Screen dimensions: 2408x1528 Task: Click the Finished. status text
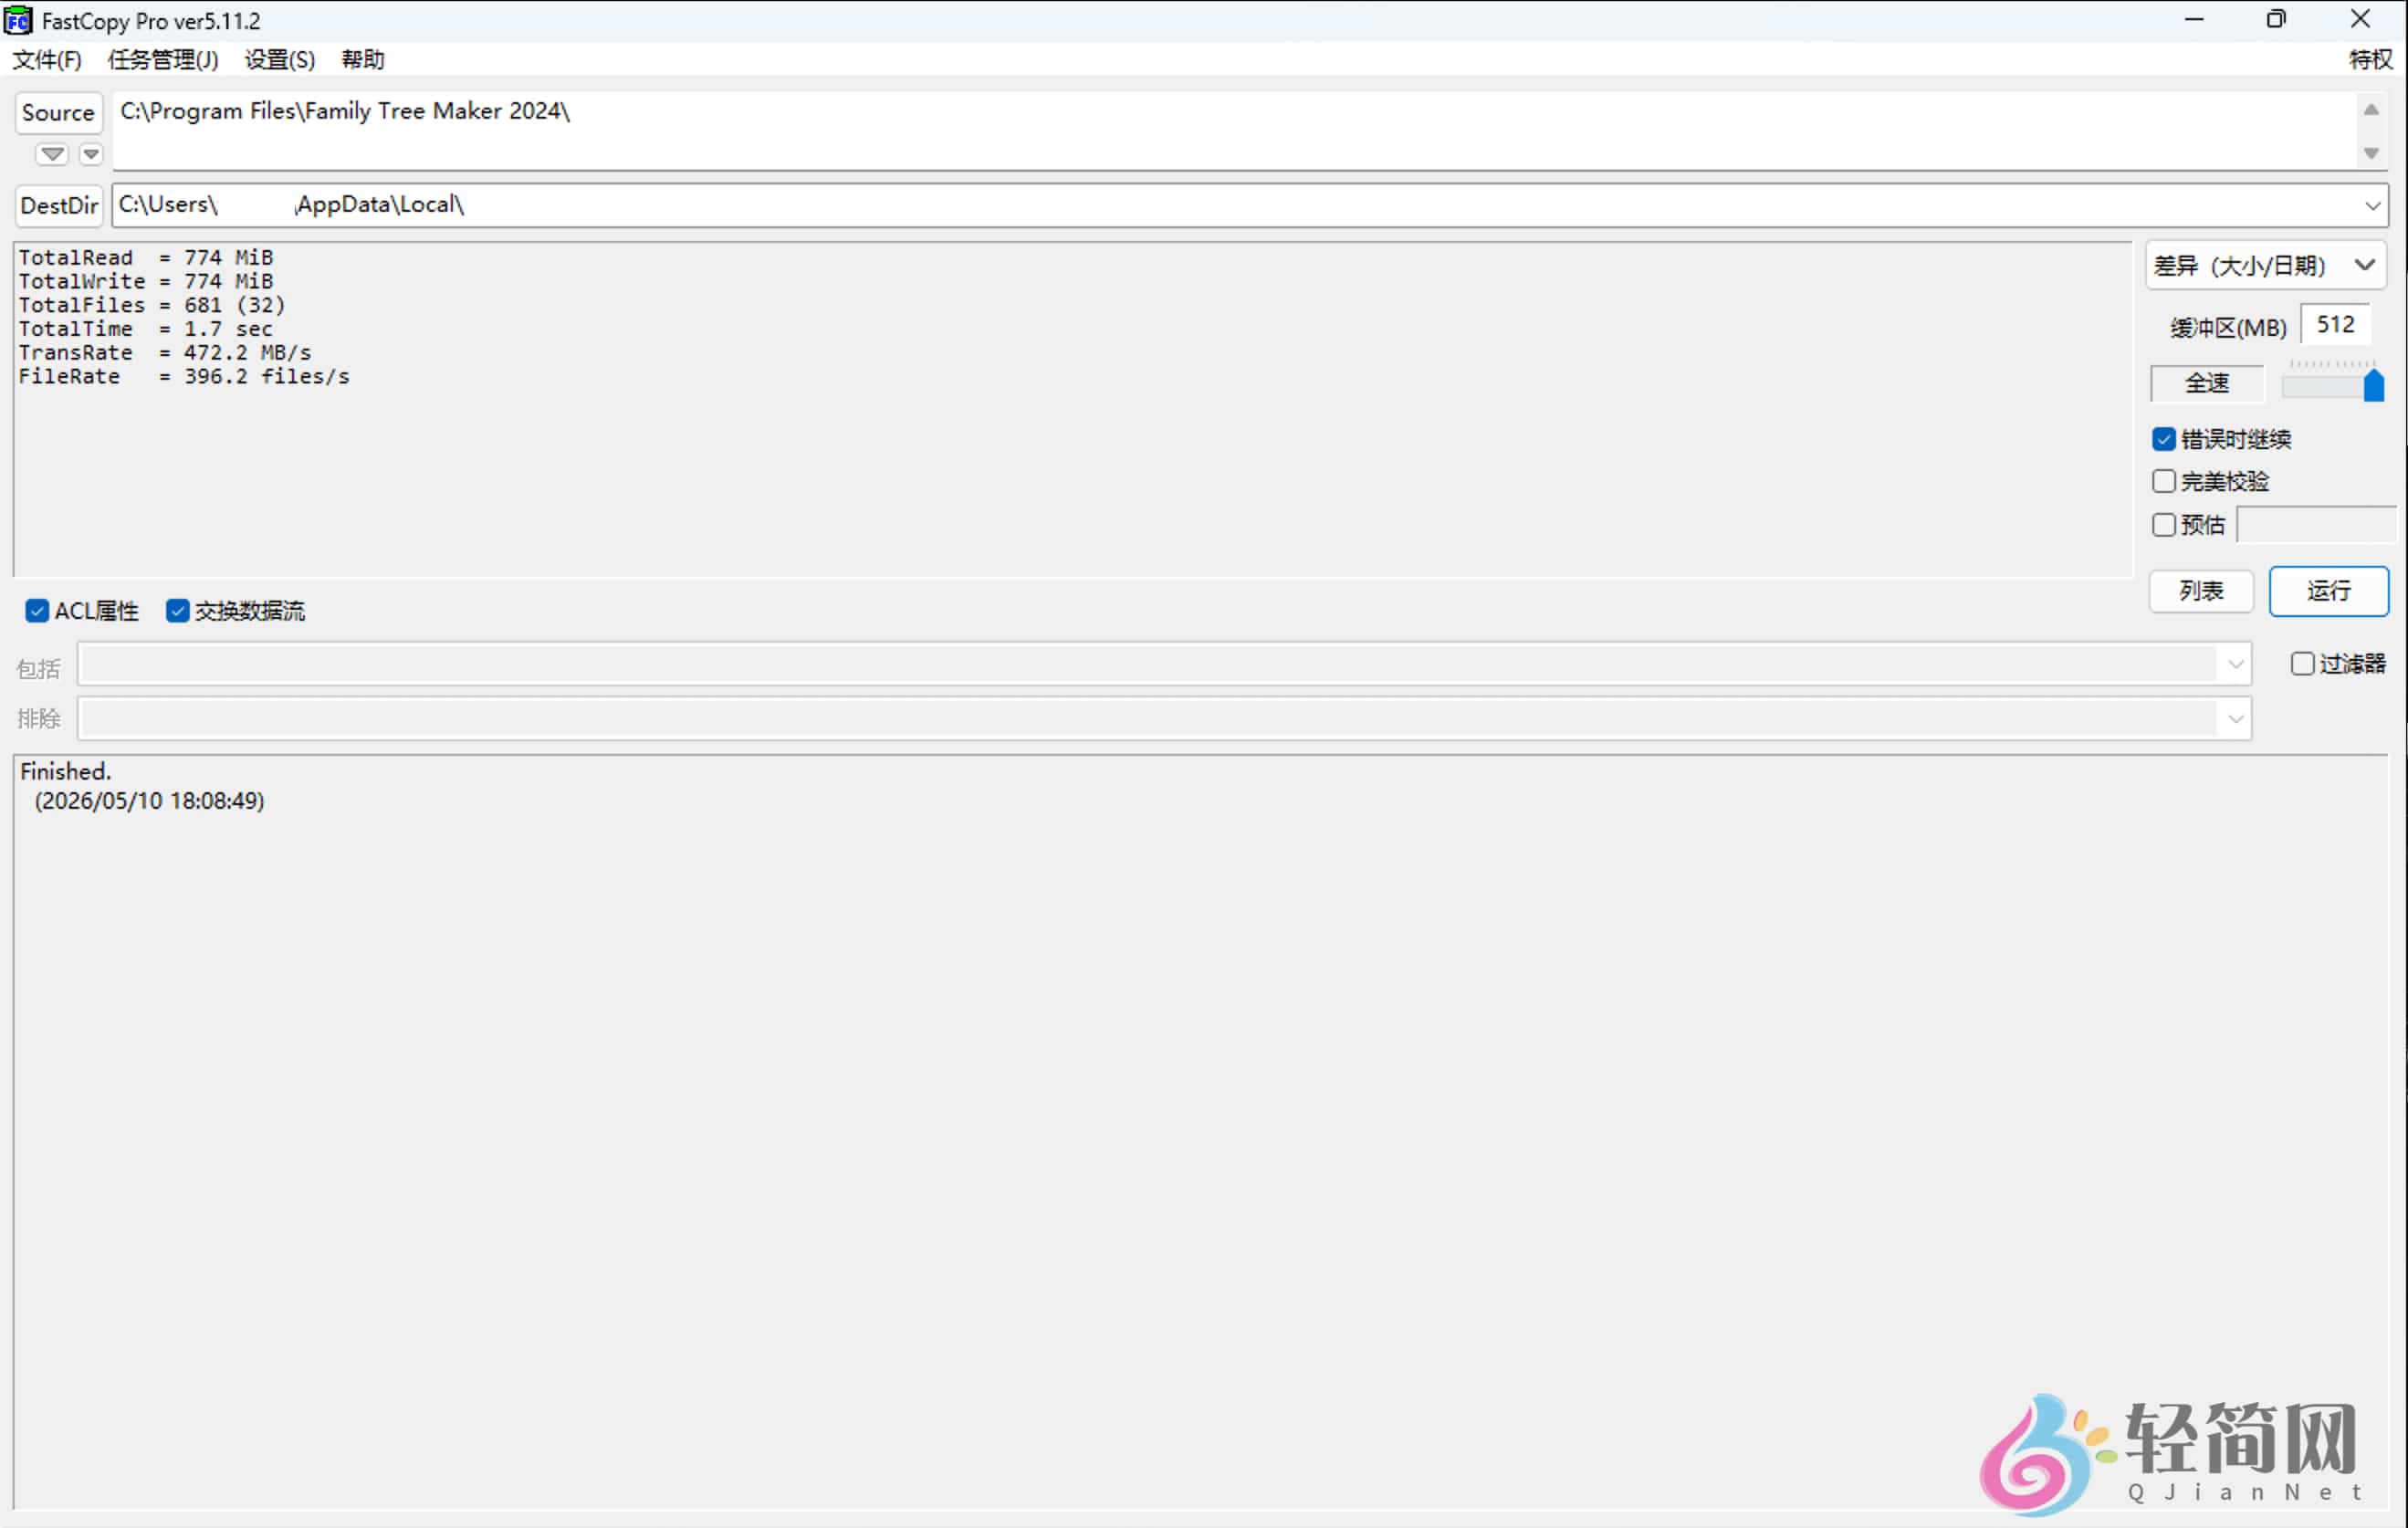point(66,771)
